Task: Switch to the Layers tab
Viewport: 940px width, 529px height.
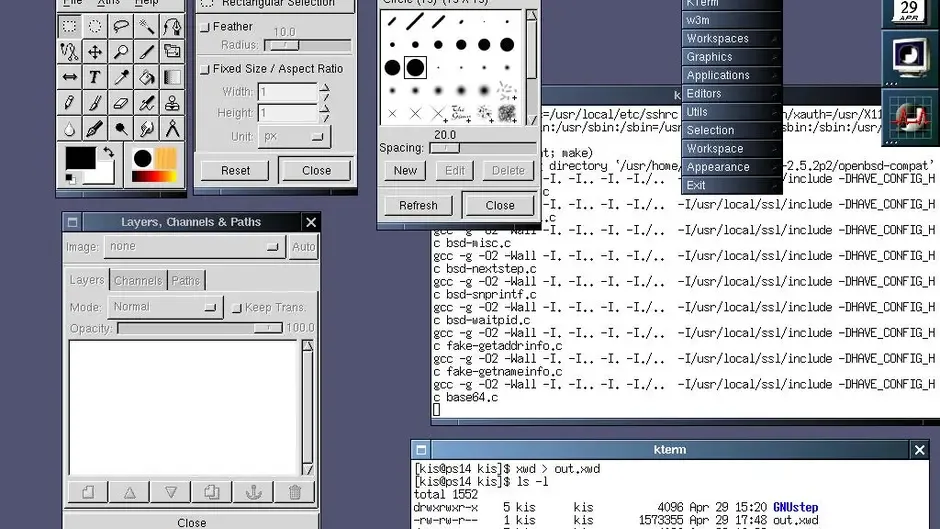Action: (x=87, y=280)
